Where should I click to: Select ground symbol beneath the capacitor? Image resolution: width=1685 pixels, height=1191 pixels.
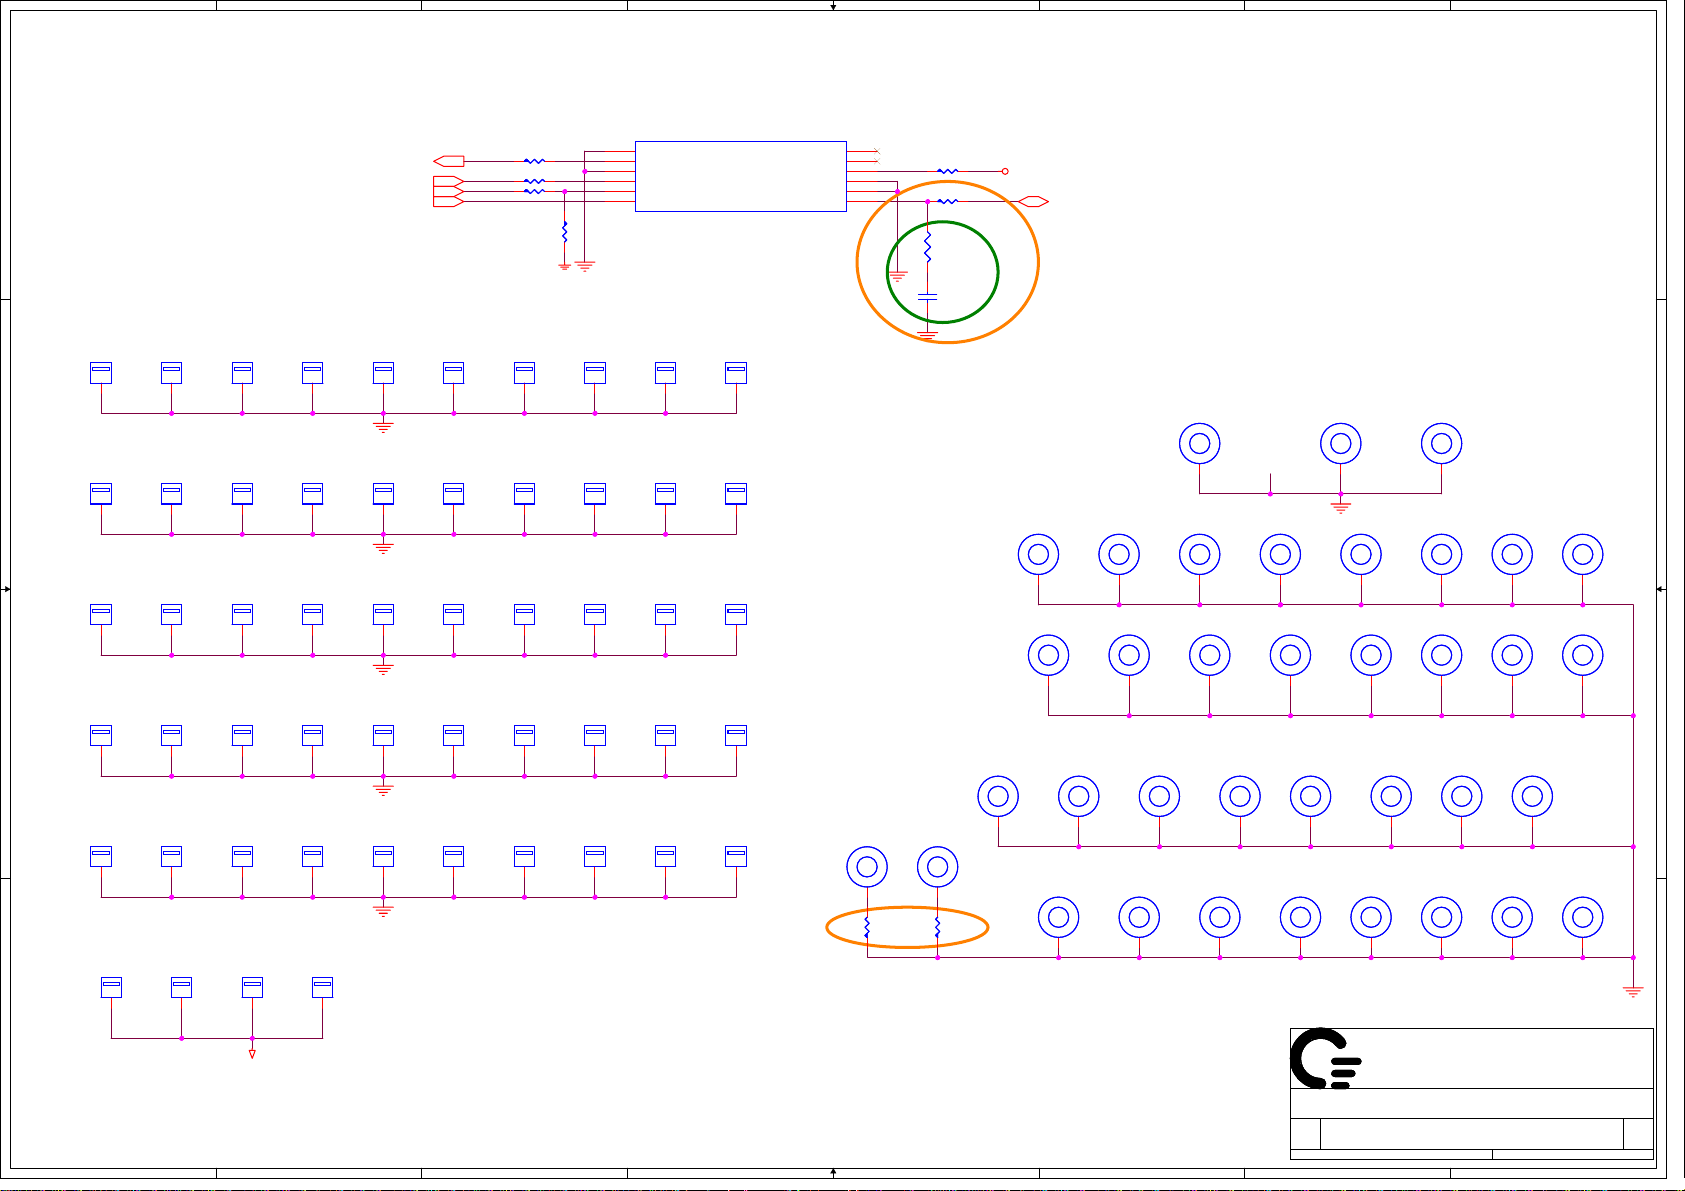pos(928,336)
